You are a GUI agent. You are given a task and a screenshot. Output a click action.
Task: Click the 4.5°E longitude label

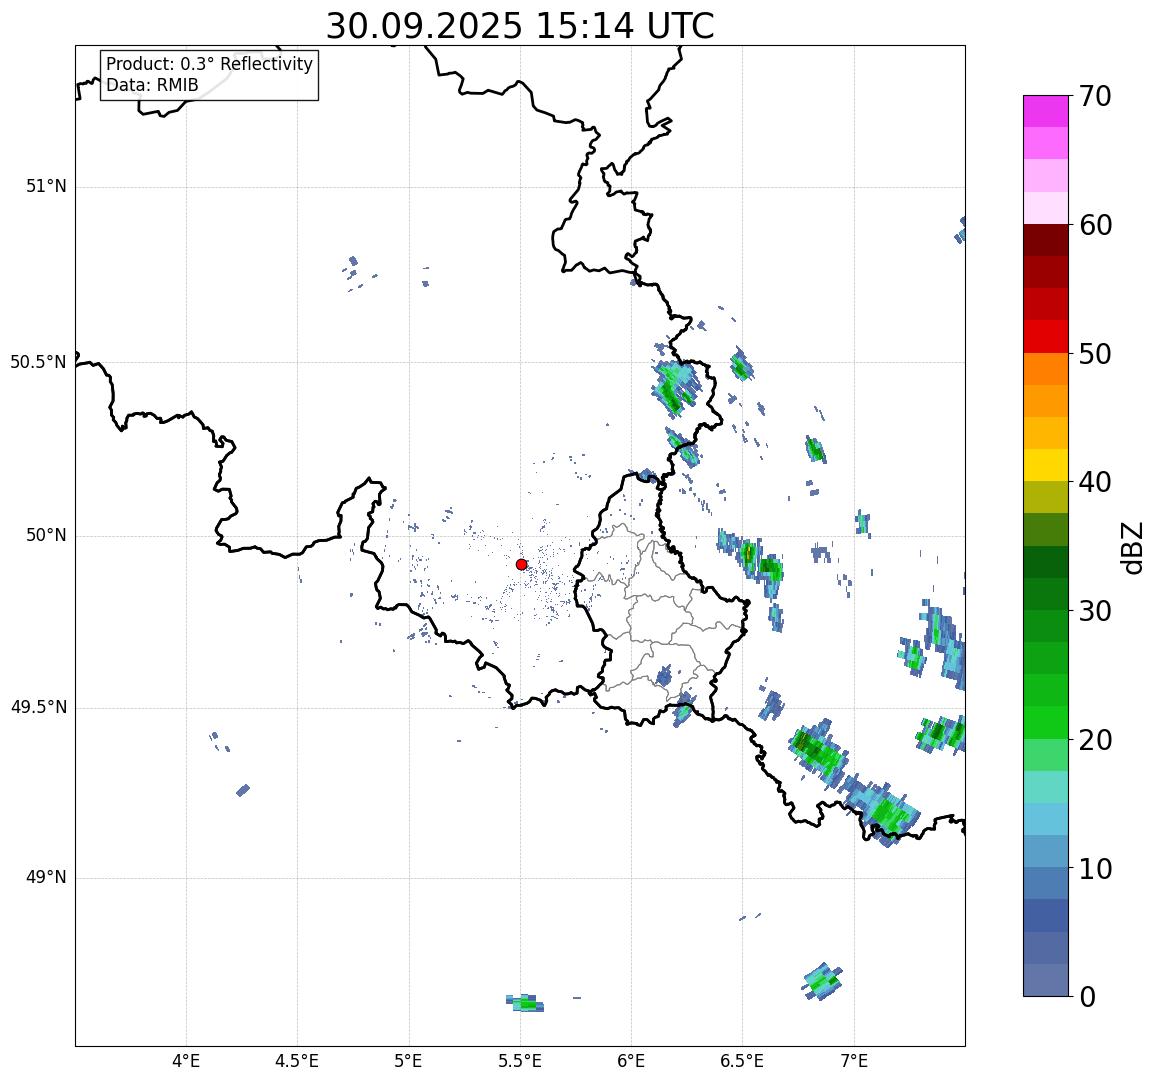tap(297, 1061)
